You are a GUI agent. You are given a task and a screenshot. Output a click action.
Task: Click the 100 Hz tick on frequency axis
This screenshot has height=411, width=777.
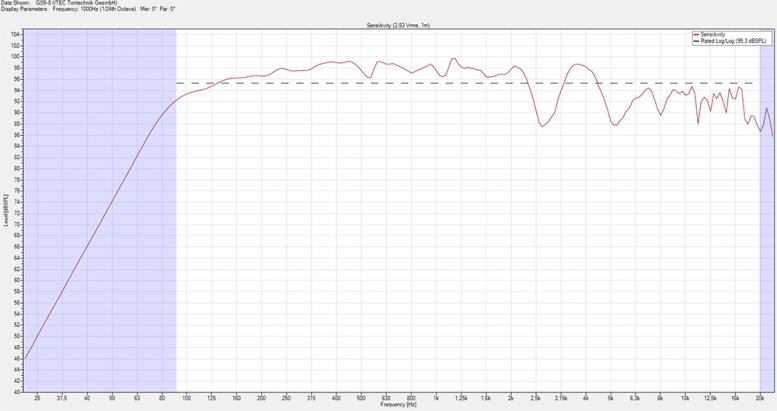(x=186, y=398)
